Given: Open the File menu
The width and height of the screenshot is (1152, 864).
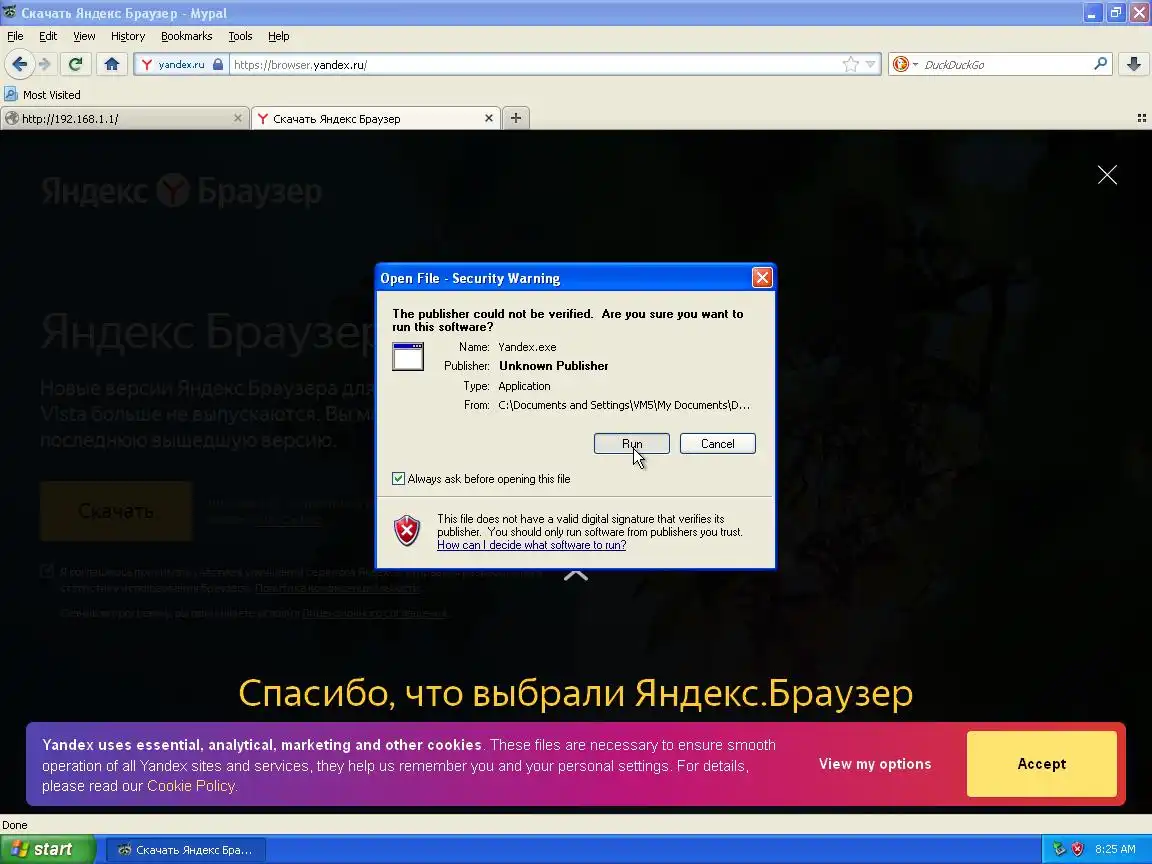Looking at the screenshot, I should pyautogui.click(x=15, y=36).
